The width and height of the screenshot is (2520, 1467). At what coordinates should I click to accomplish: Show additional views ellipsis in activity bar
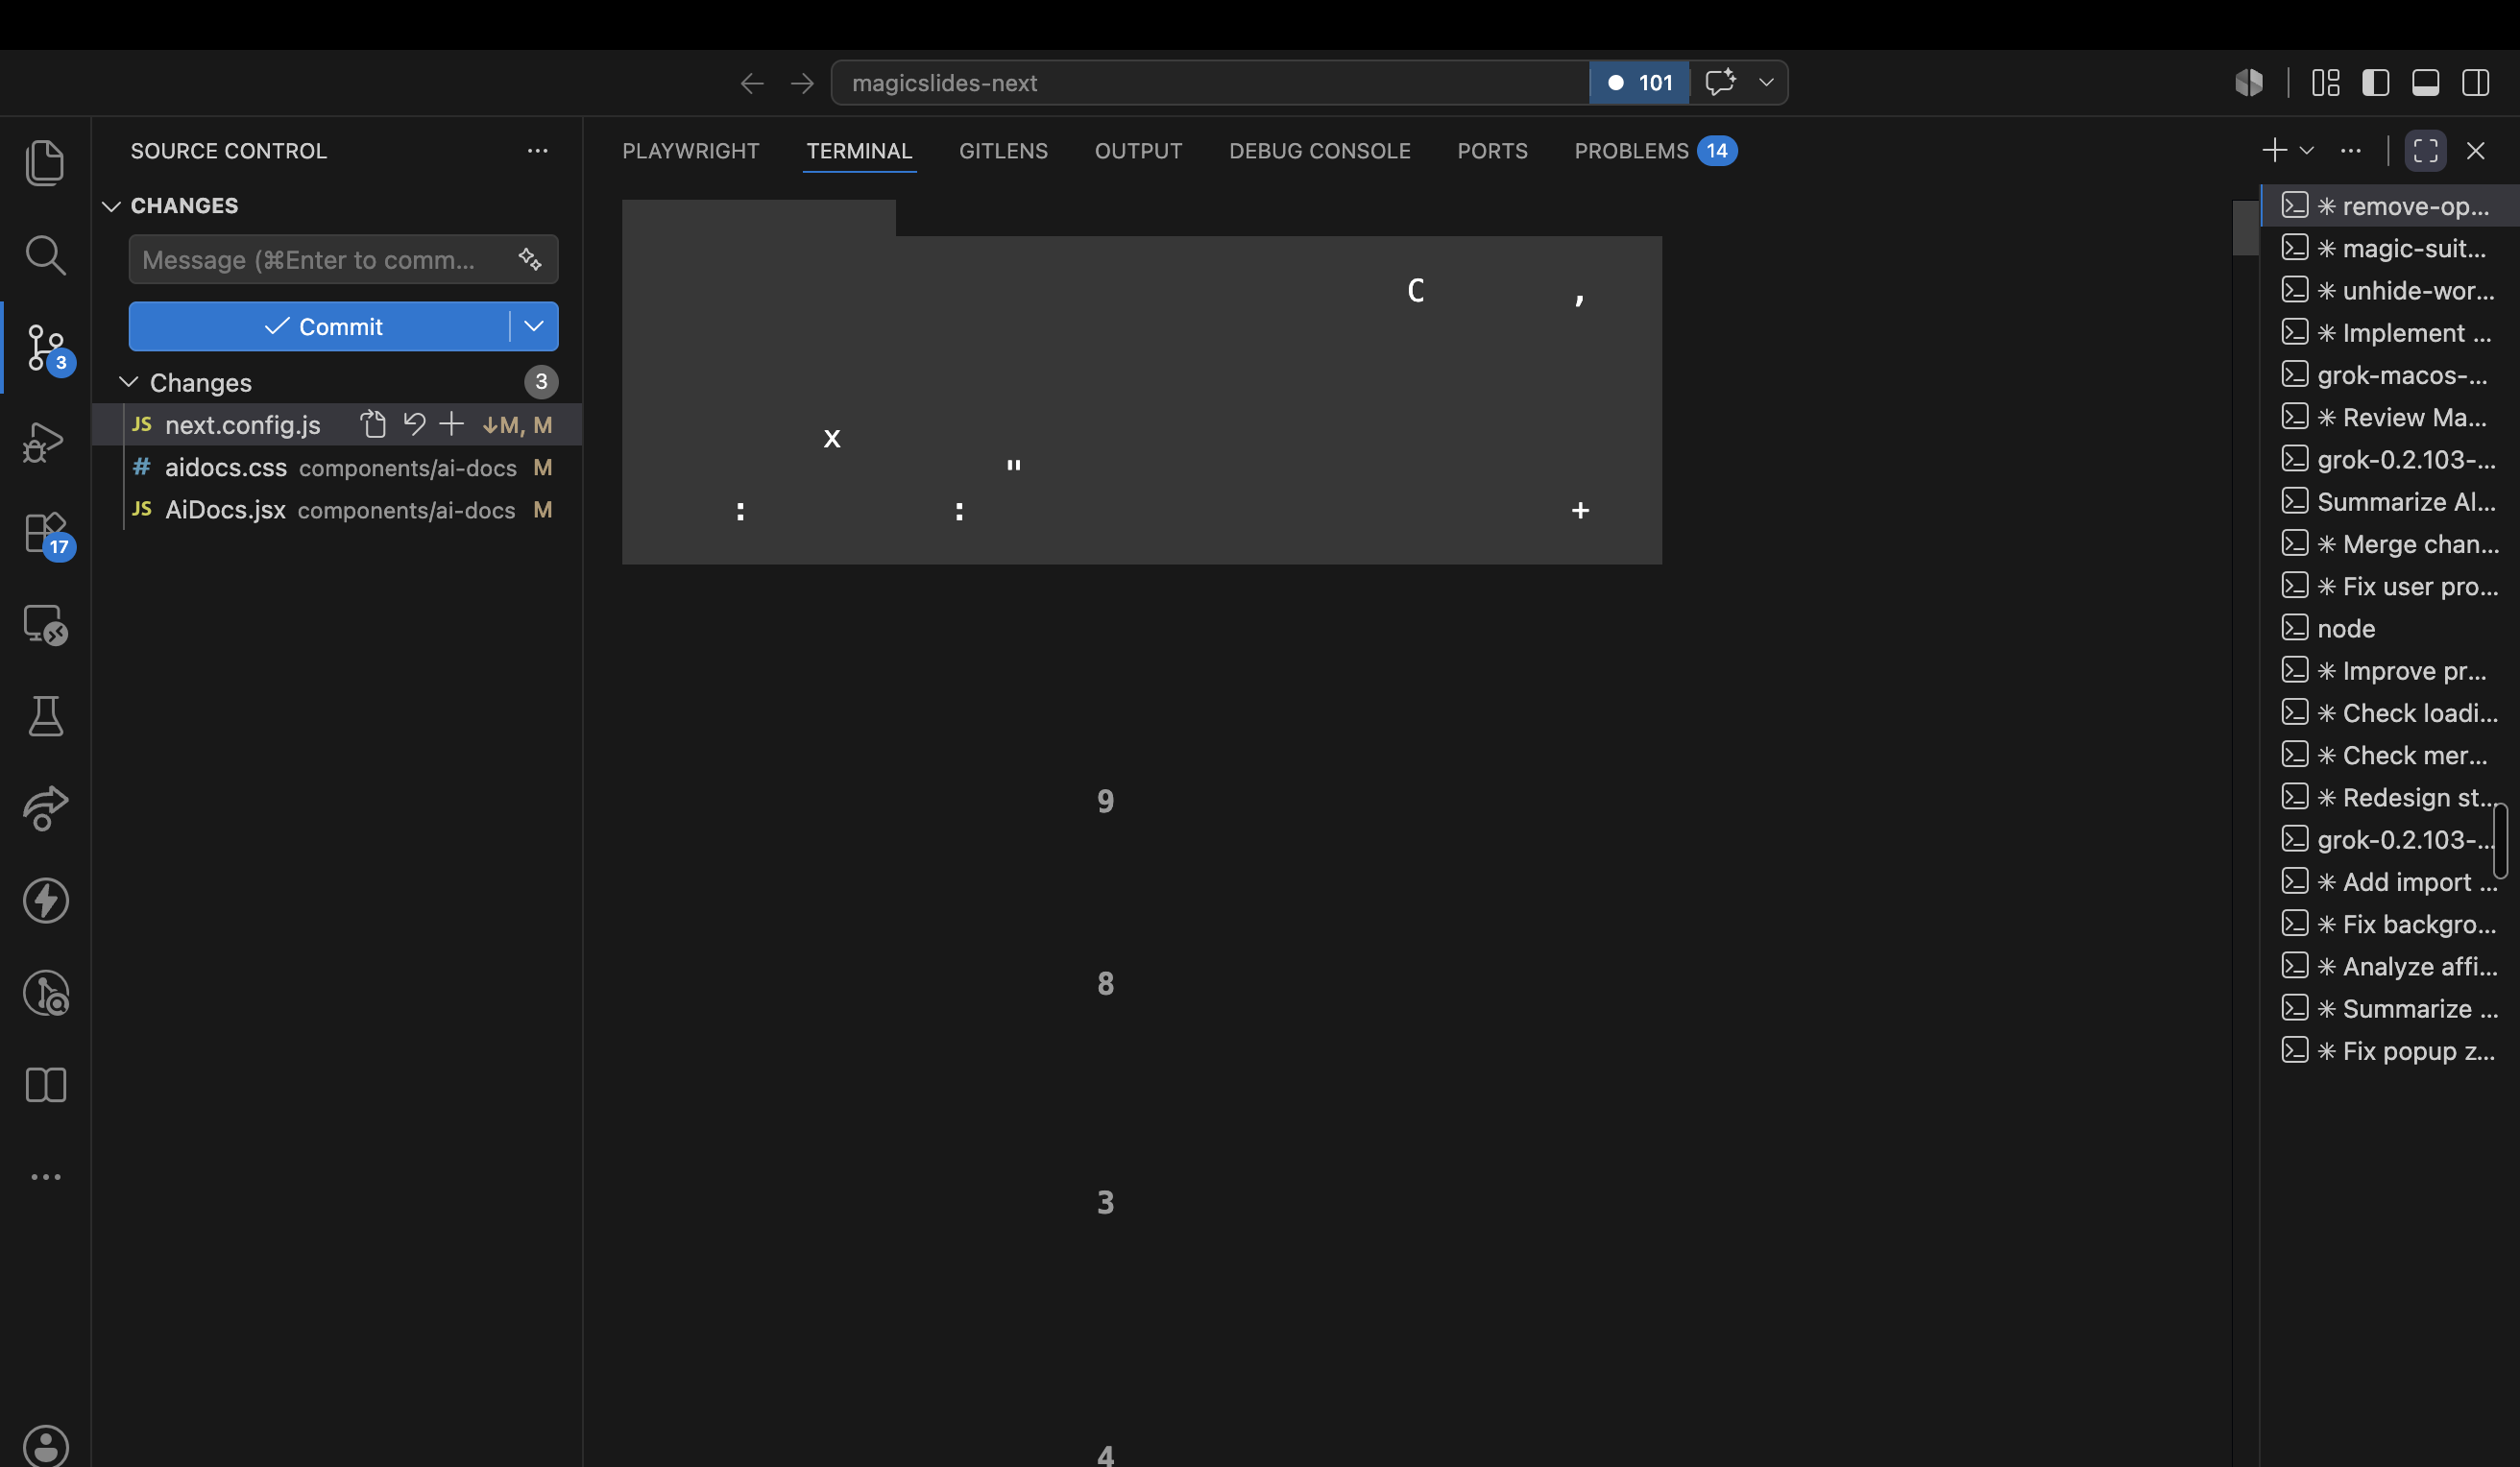pyautogui.click(x=45, y=1177)
